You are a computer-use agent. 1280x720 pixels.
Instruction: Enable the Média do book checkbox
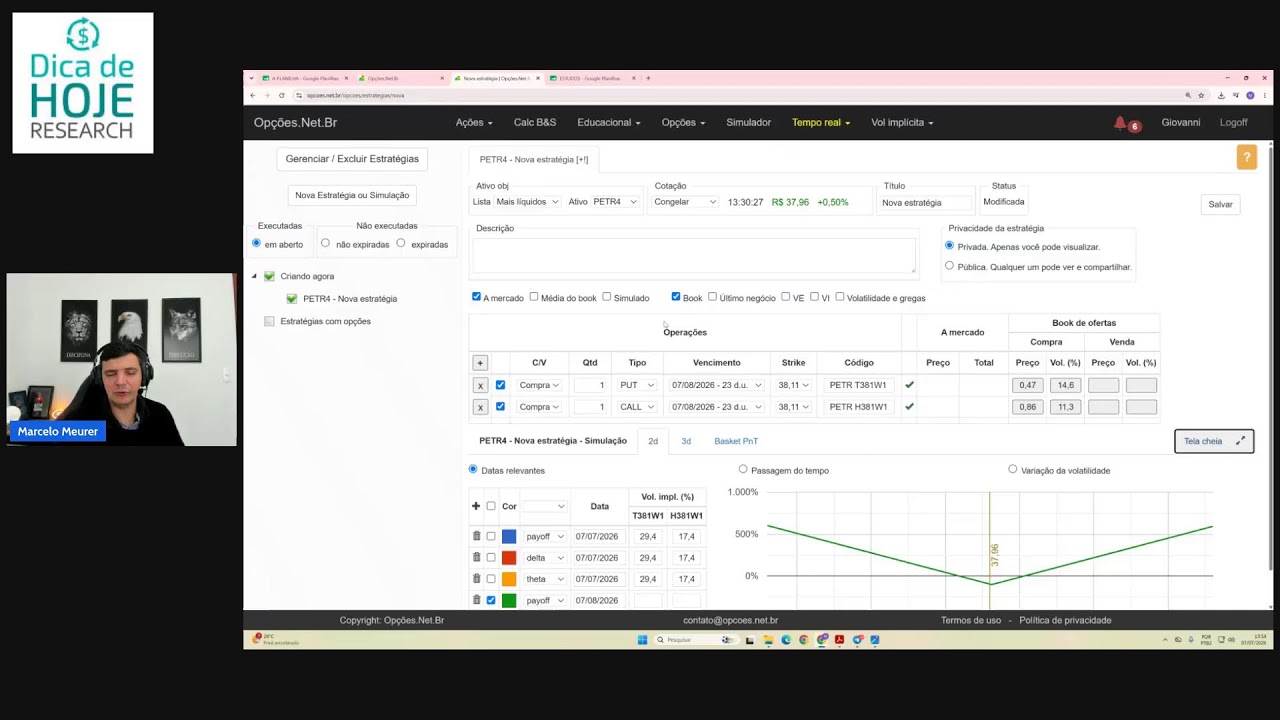coord(534,297)
